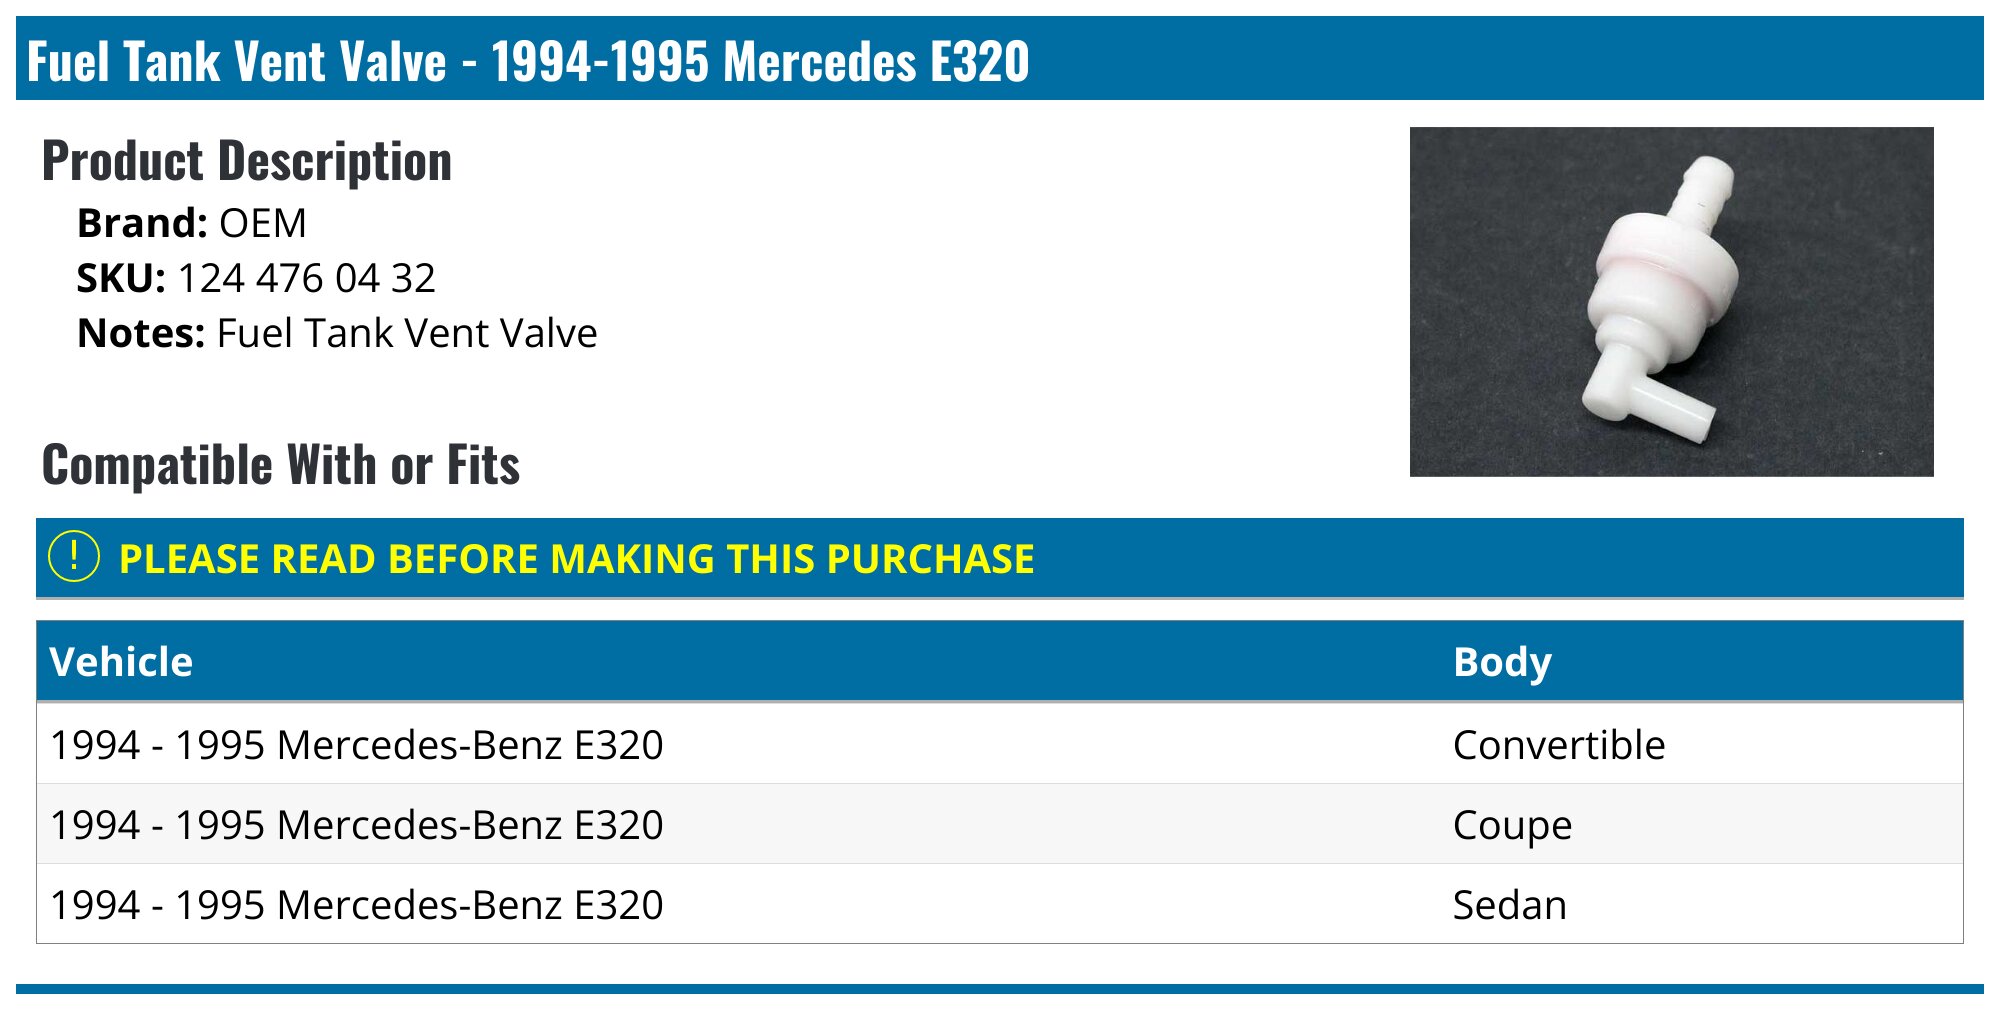Click the Sedan body type cell
The width and height of the screenshot is (2000, 1010).
click(x=1509, y=905)
